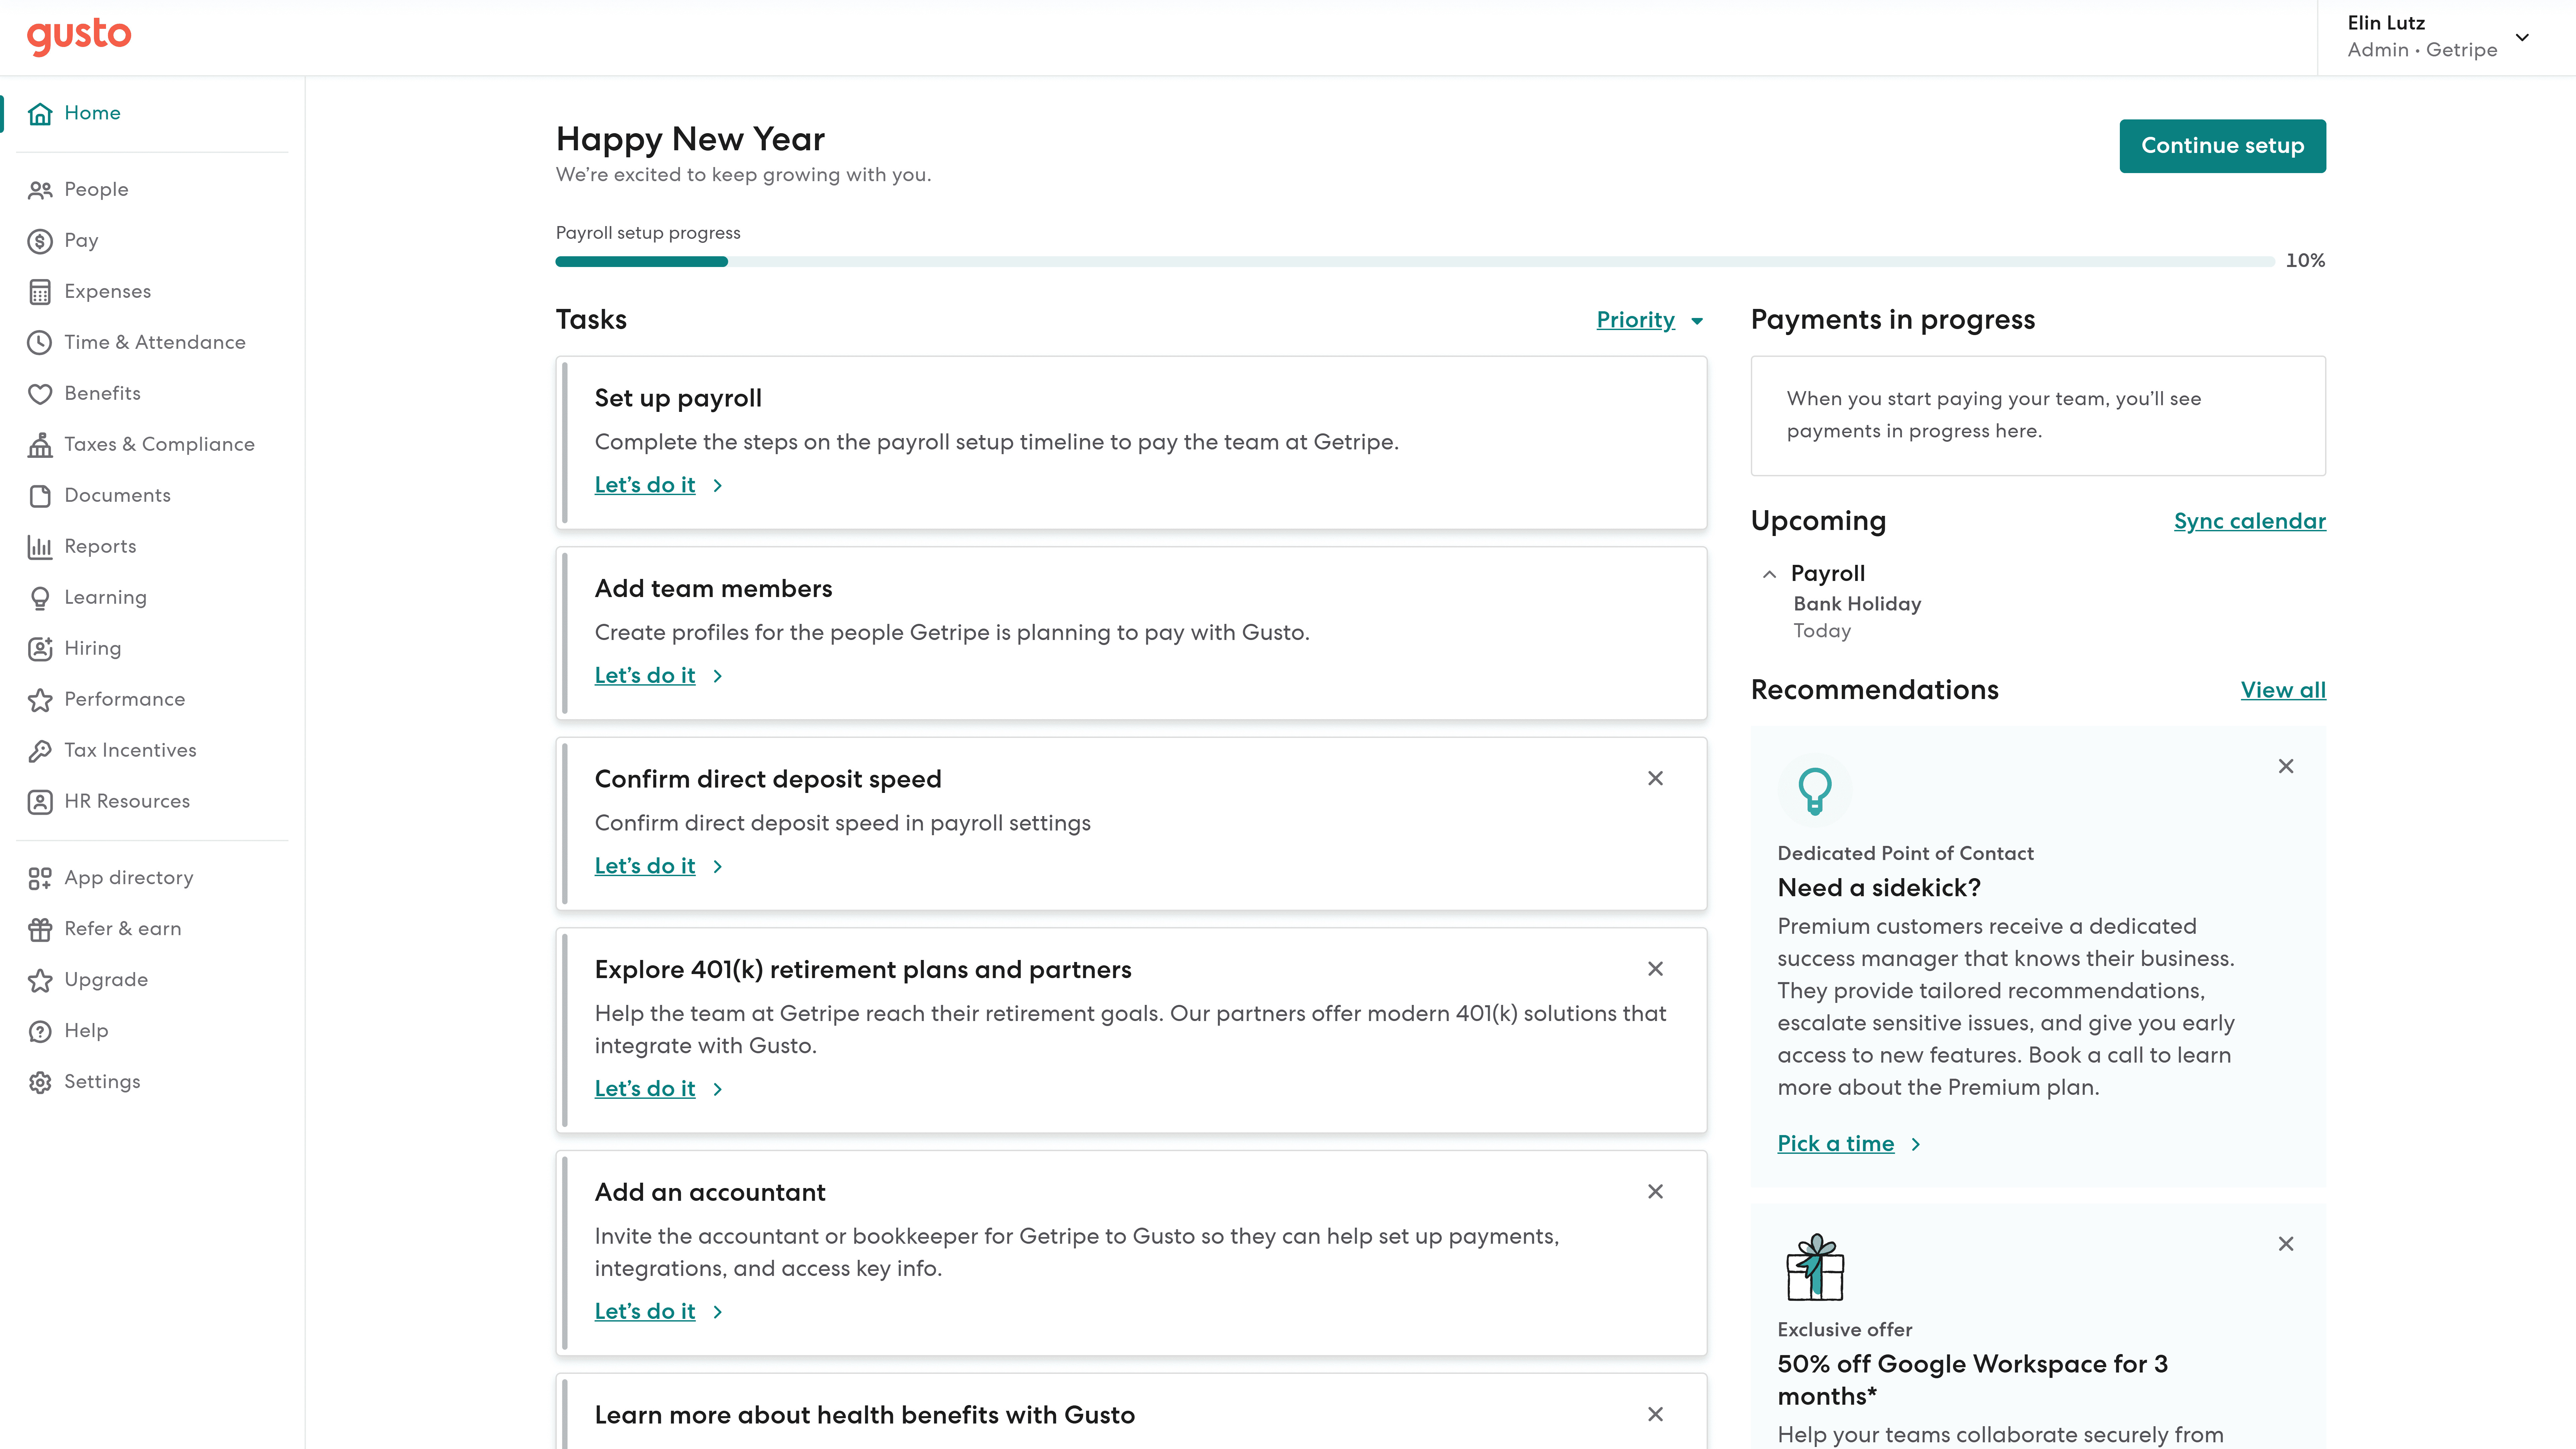Open Taxes & Compliance page
This screenshot has height=1449, width=2576.
tap(159, 445)
